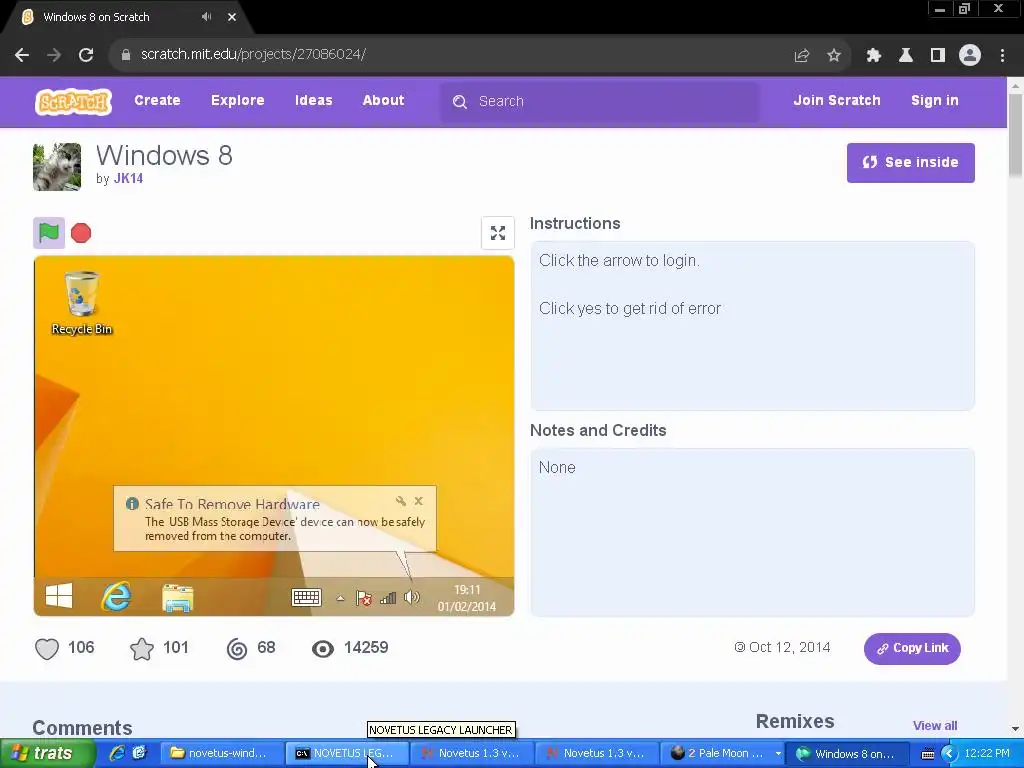Click the wrench icon in notification balloon

coord(400,501)
